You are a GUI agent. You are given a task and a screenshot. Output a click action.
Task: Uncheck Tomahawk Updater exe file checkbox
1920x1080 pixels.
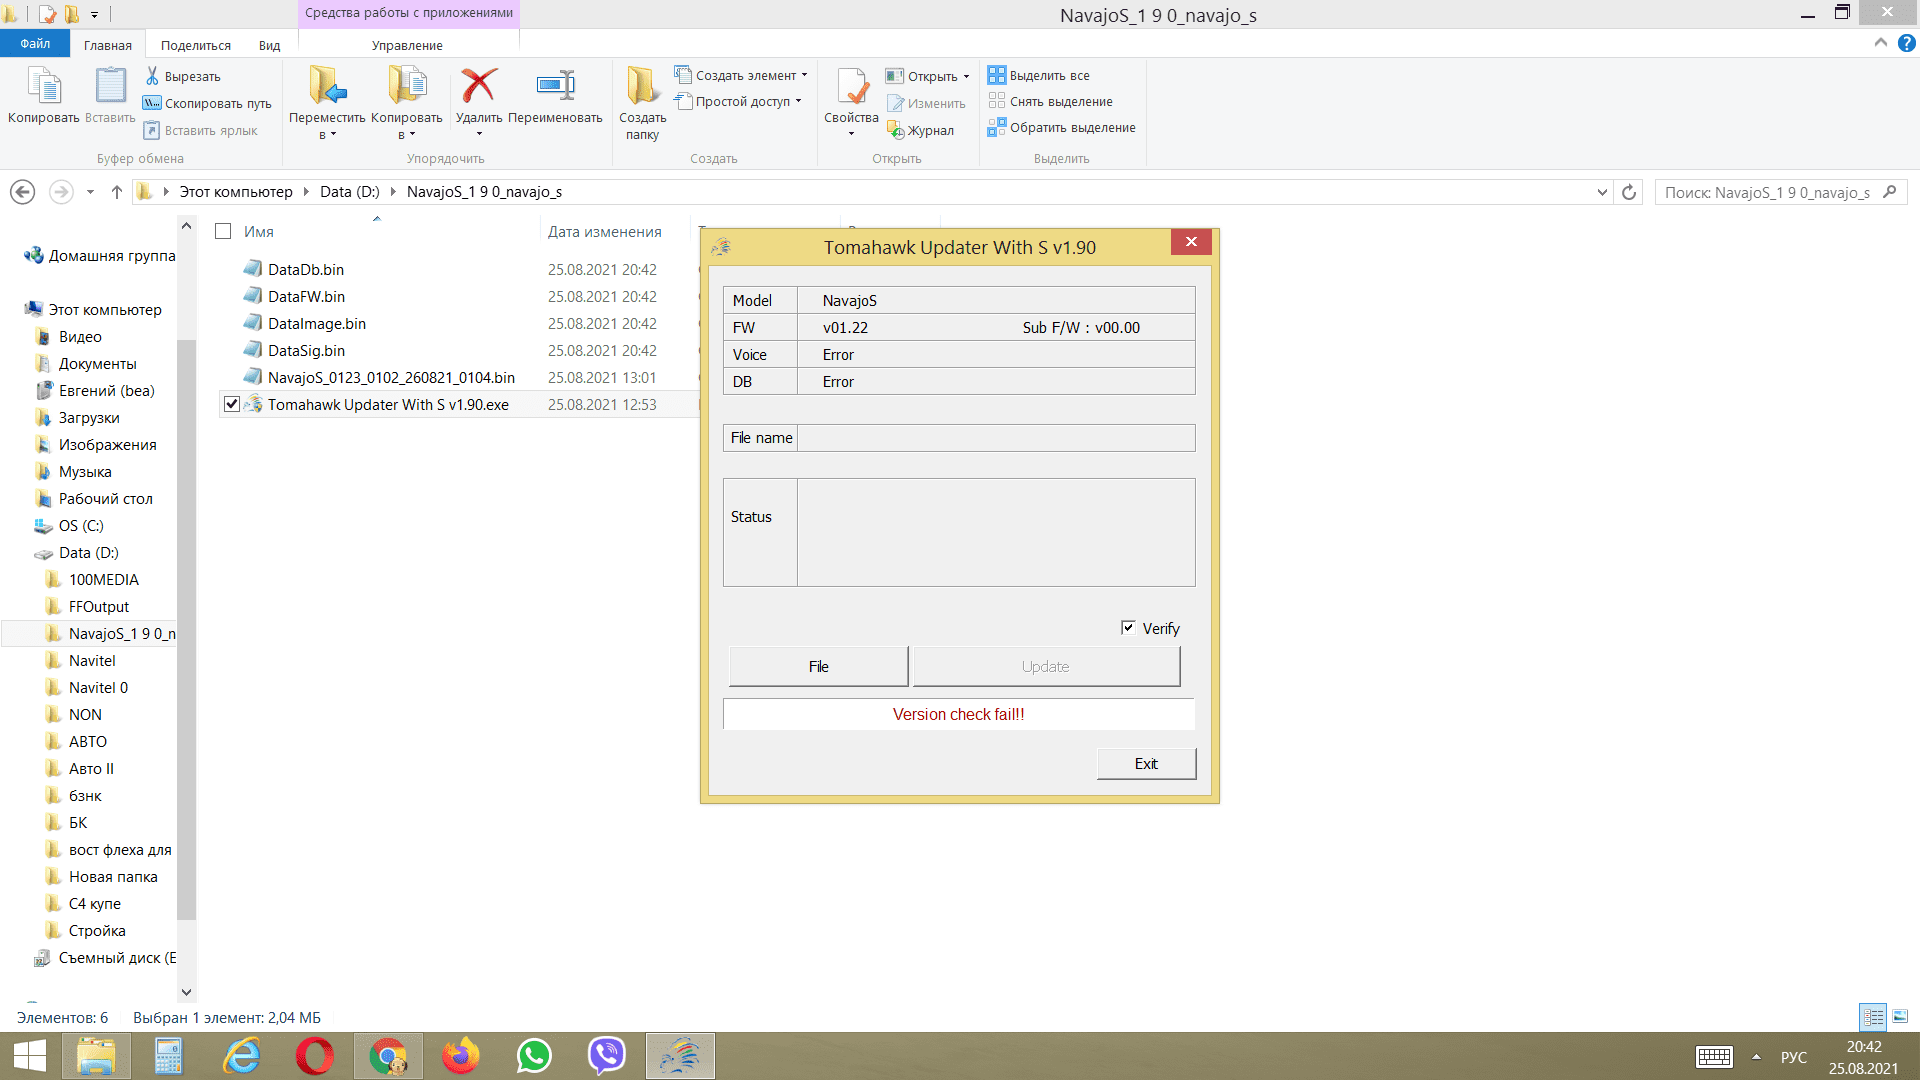(x=232, y=404)
